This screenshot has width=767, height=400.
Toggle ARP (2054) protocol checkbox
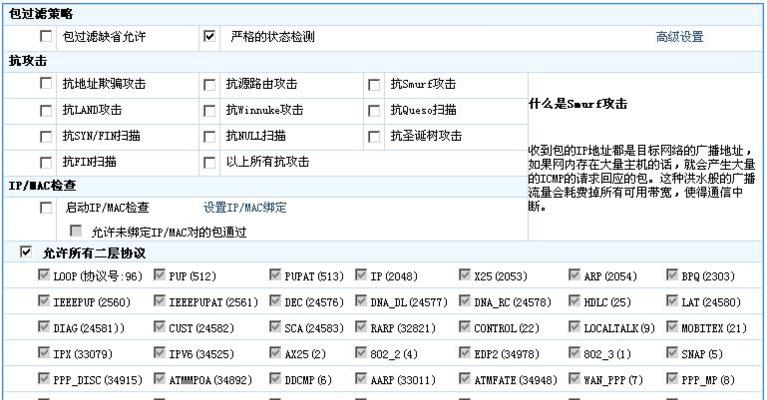click(x=574, y=275)
